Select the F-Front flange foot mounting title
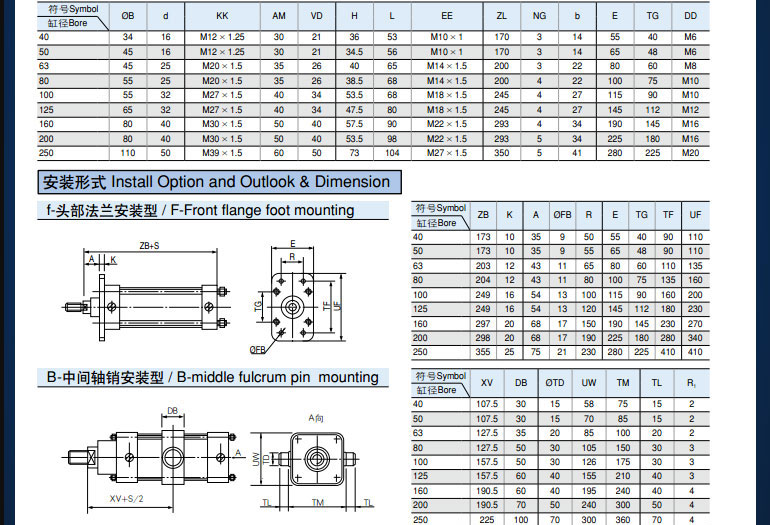770x525 pixels. (200, 211)
